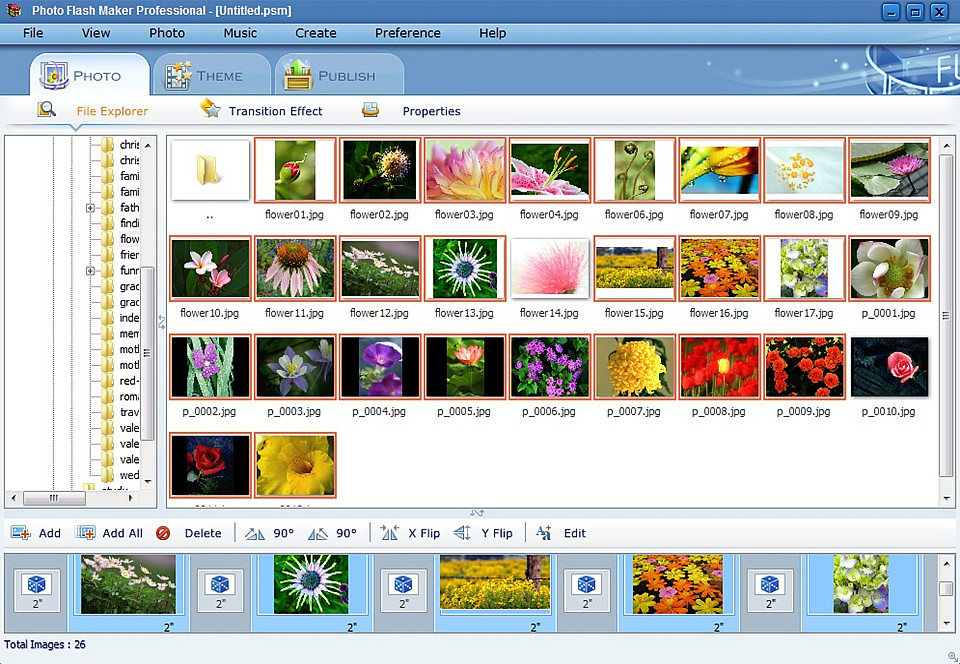The height and width of the screenshot is (664, 960).
Task: Click the Add photo icon
Action: (x=21, y=533)
